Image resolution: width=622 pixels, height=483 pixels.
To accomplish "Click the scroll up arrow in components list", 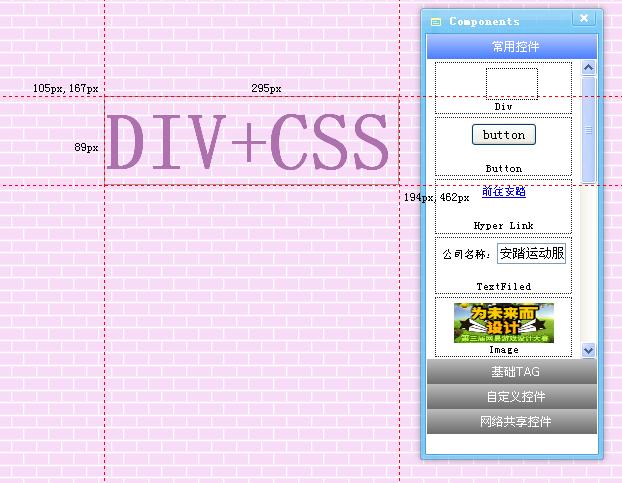I will (588, 68).
